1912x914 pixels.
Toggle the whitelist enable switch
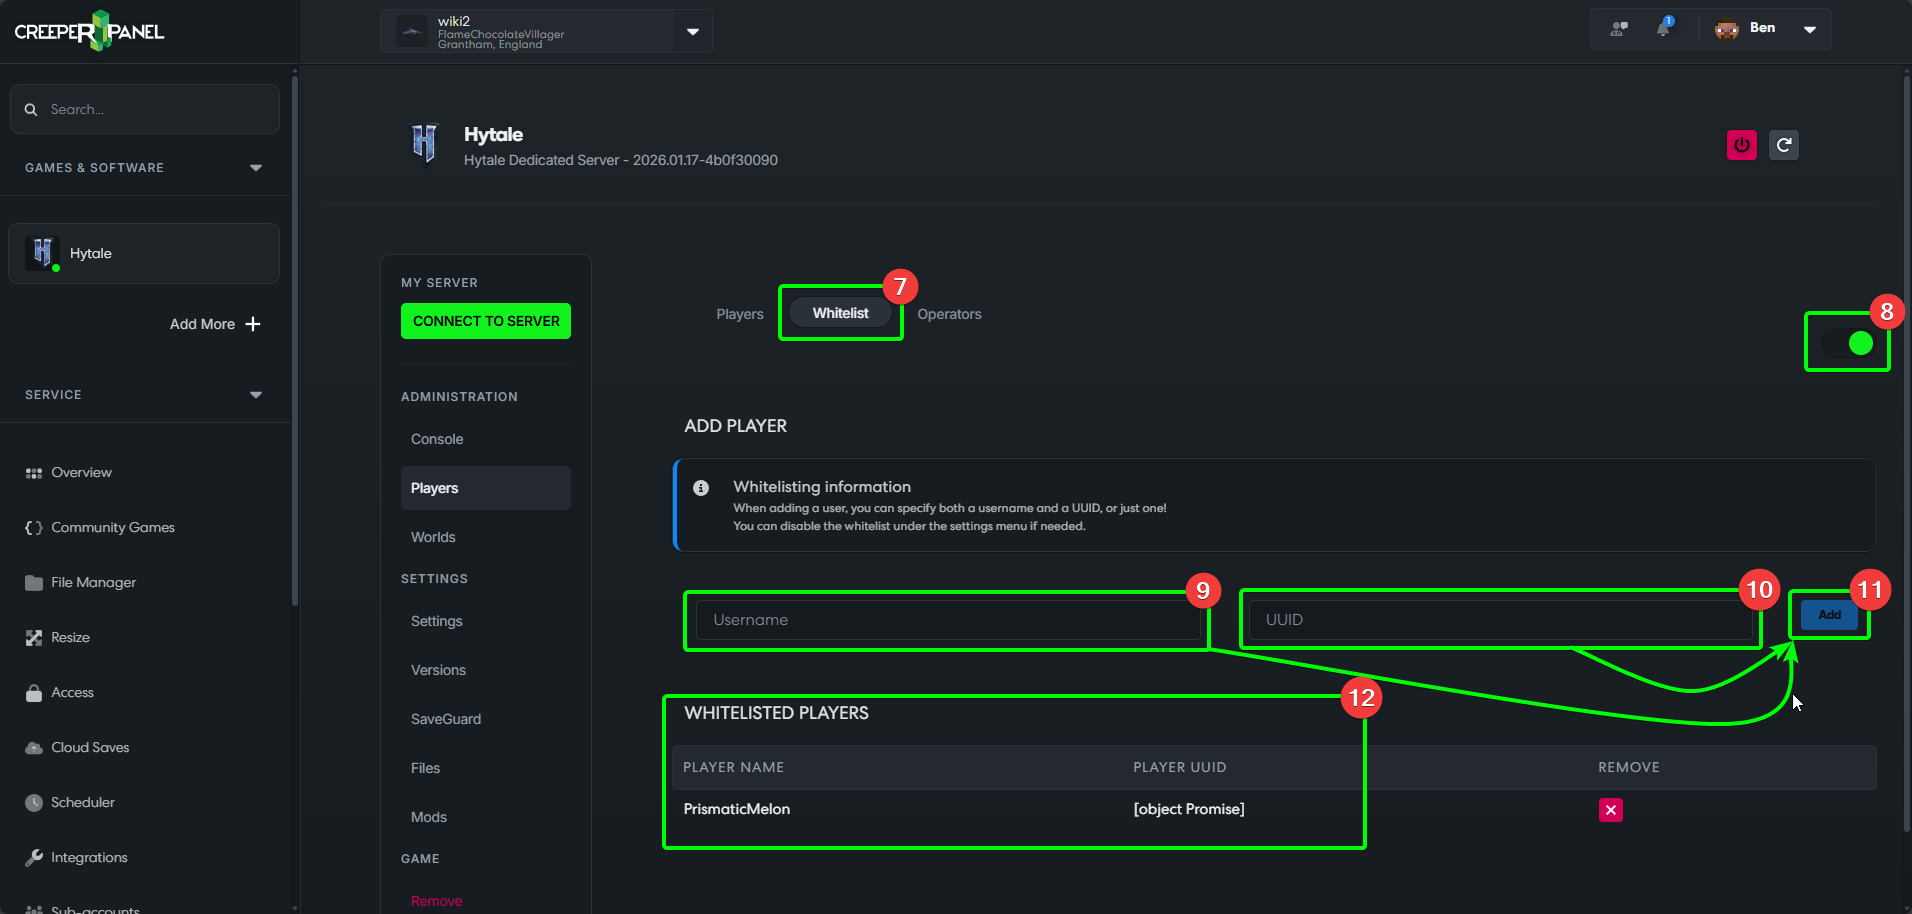click(x=1847, y=343)
